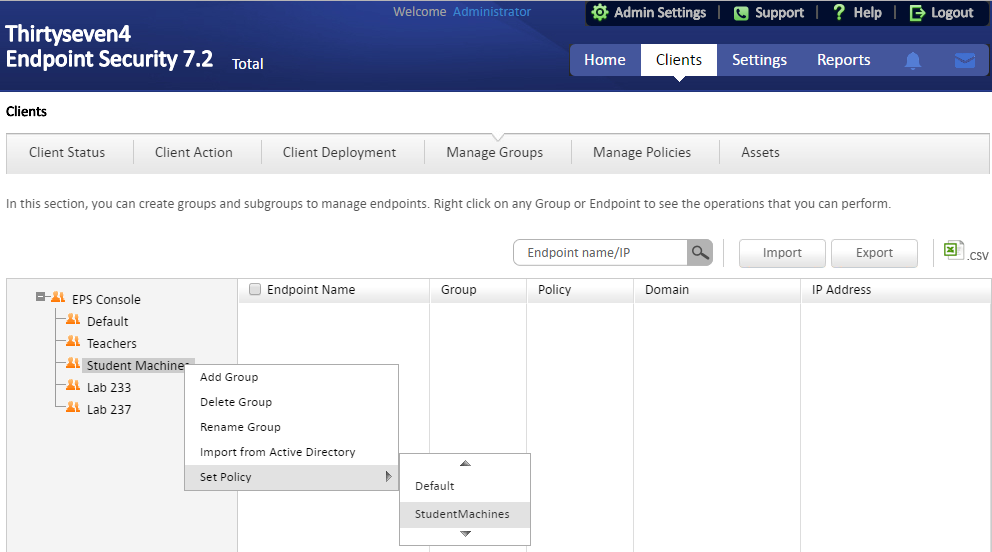
Task: Click the EPS Console group icon
Action: point(58,297)
